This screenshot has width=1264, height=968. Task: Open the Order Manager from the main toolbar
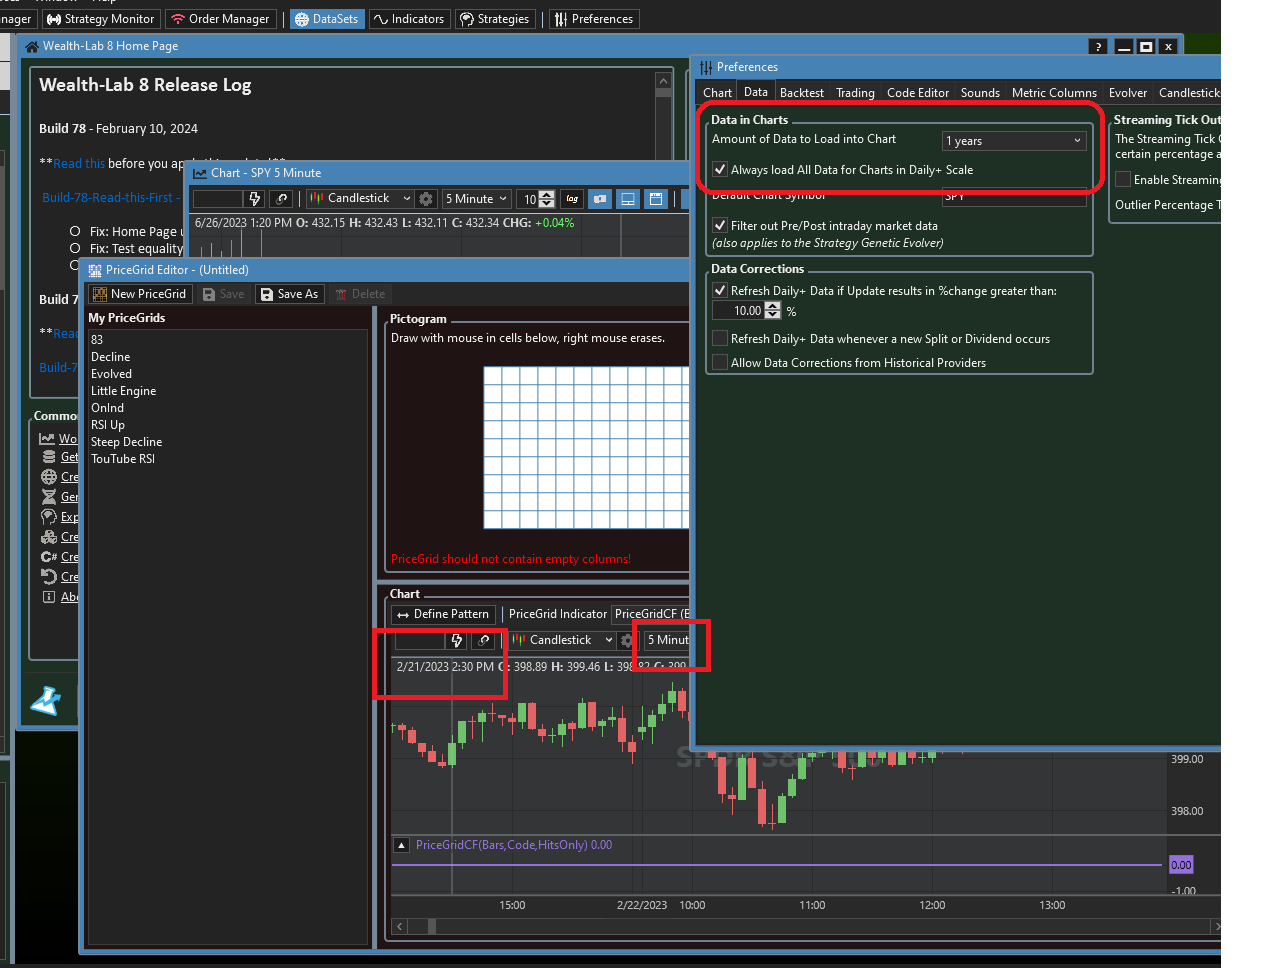coord(219,19)
